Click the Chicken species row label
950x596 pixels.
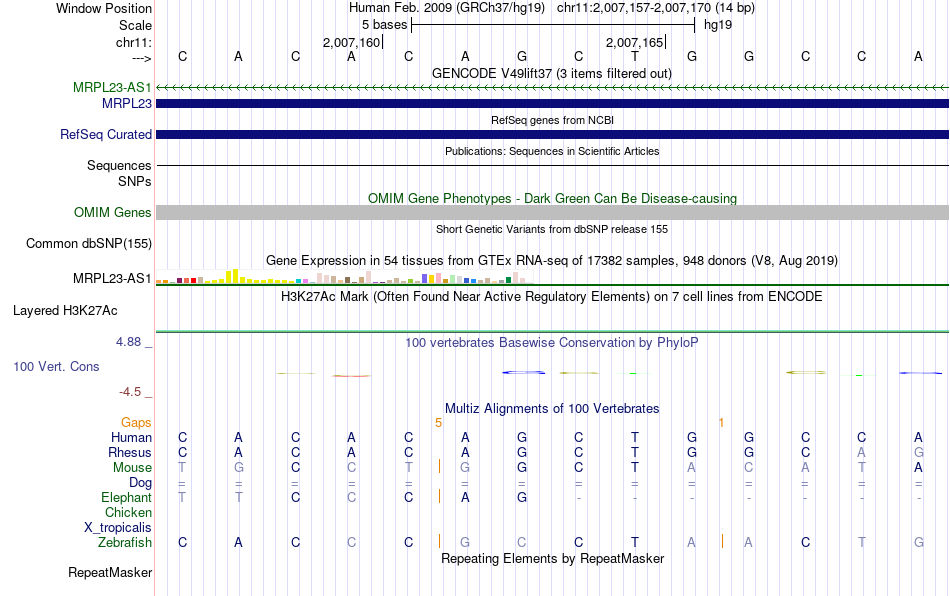[128, 512]
